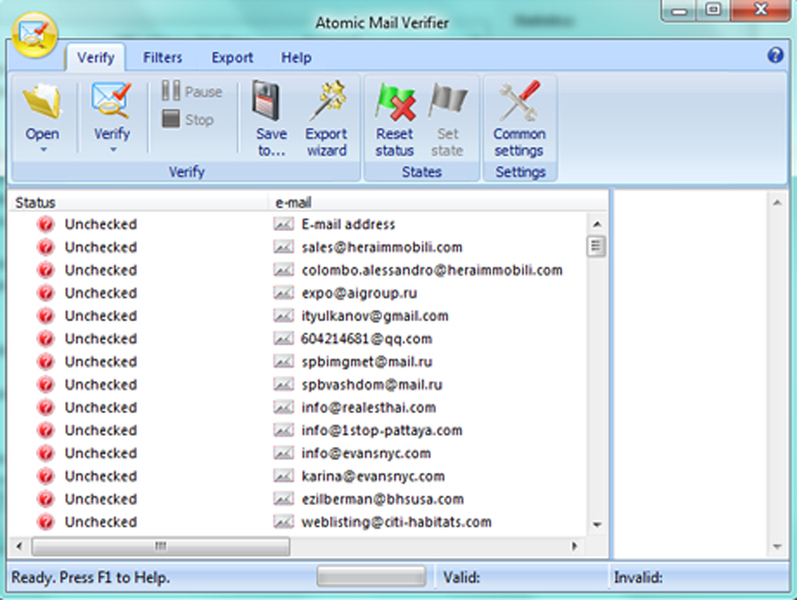Select the spbimgmet@mail.ru address
Image resolution: width=797 pixels, height=600 pixels.
pos(367,362)
